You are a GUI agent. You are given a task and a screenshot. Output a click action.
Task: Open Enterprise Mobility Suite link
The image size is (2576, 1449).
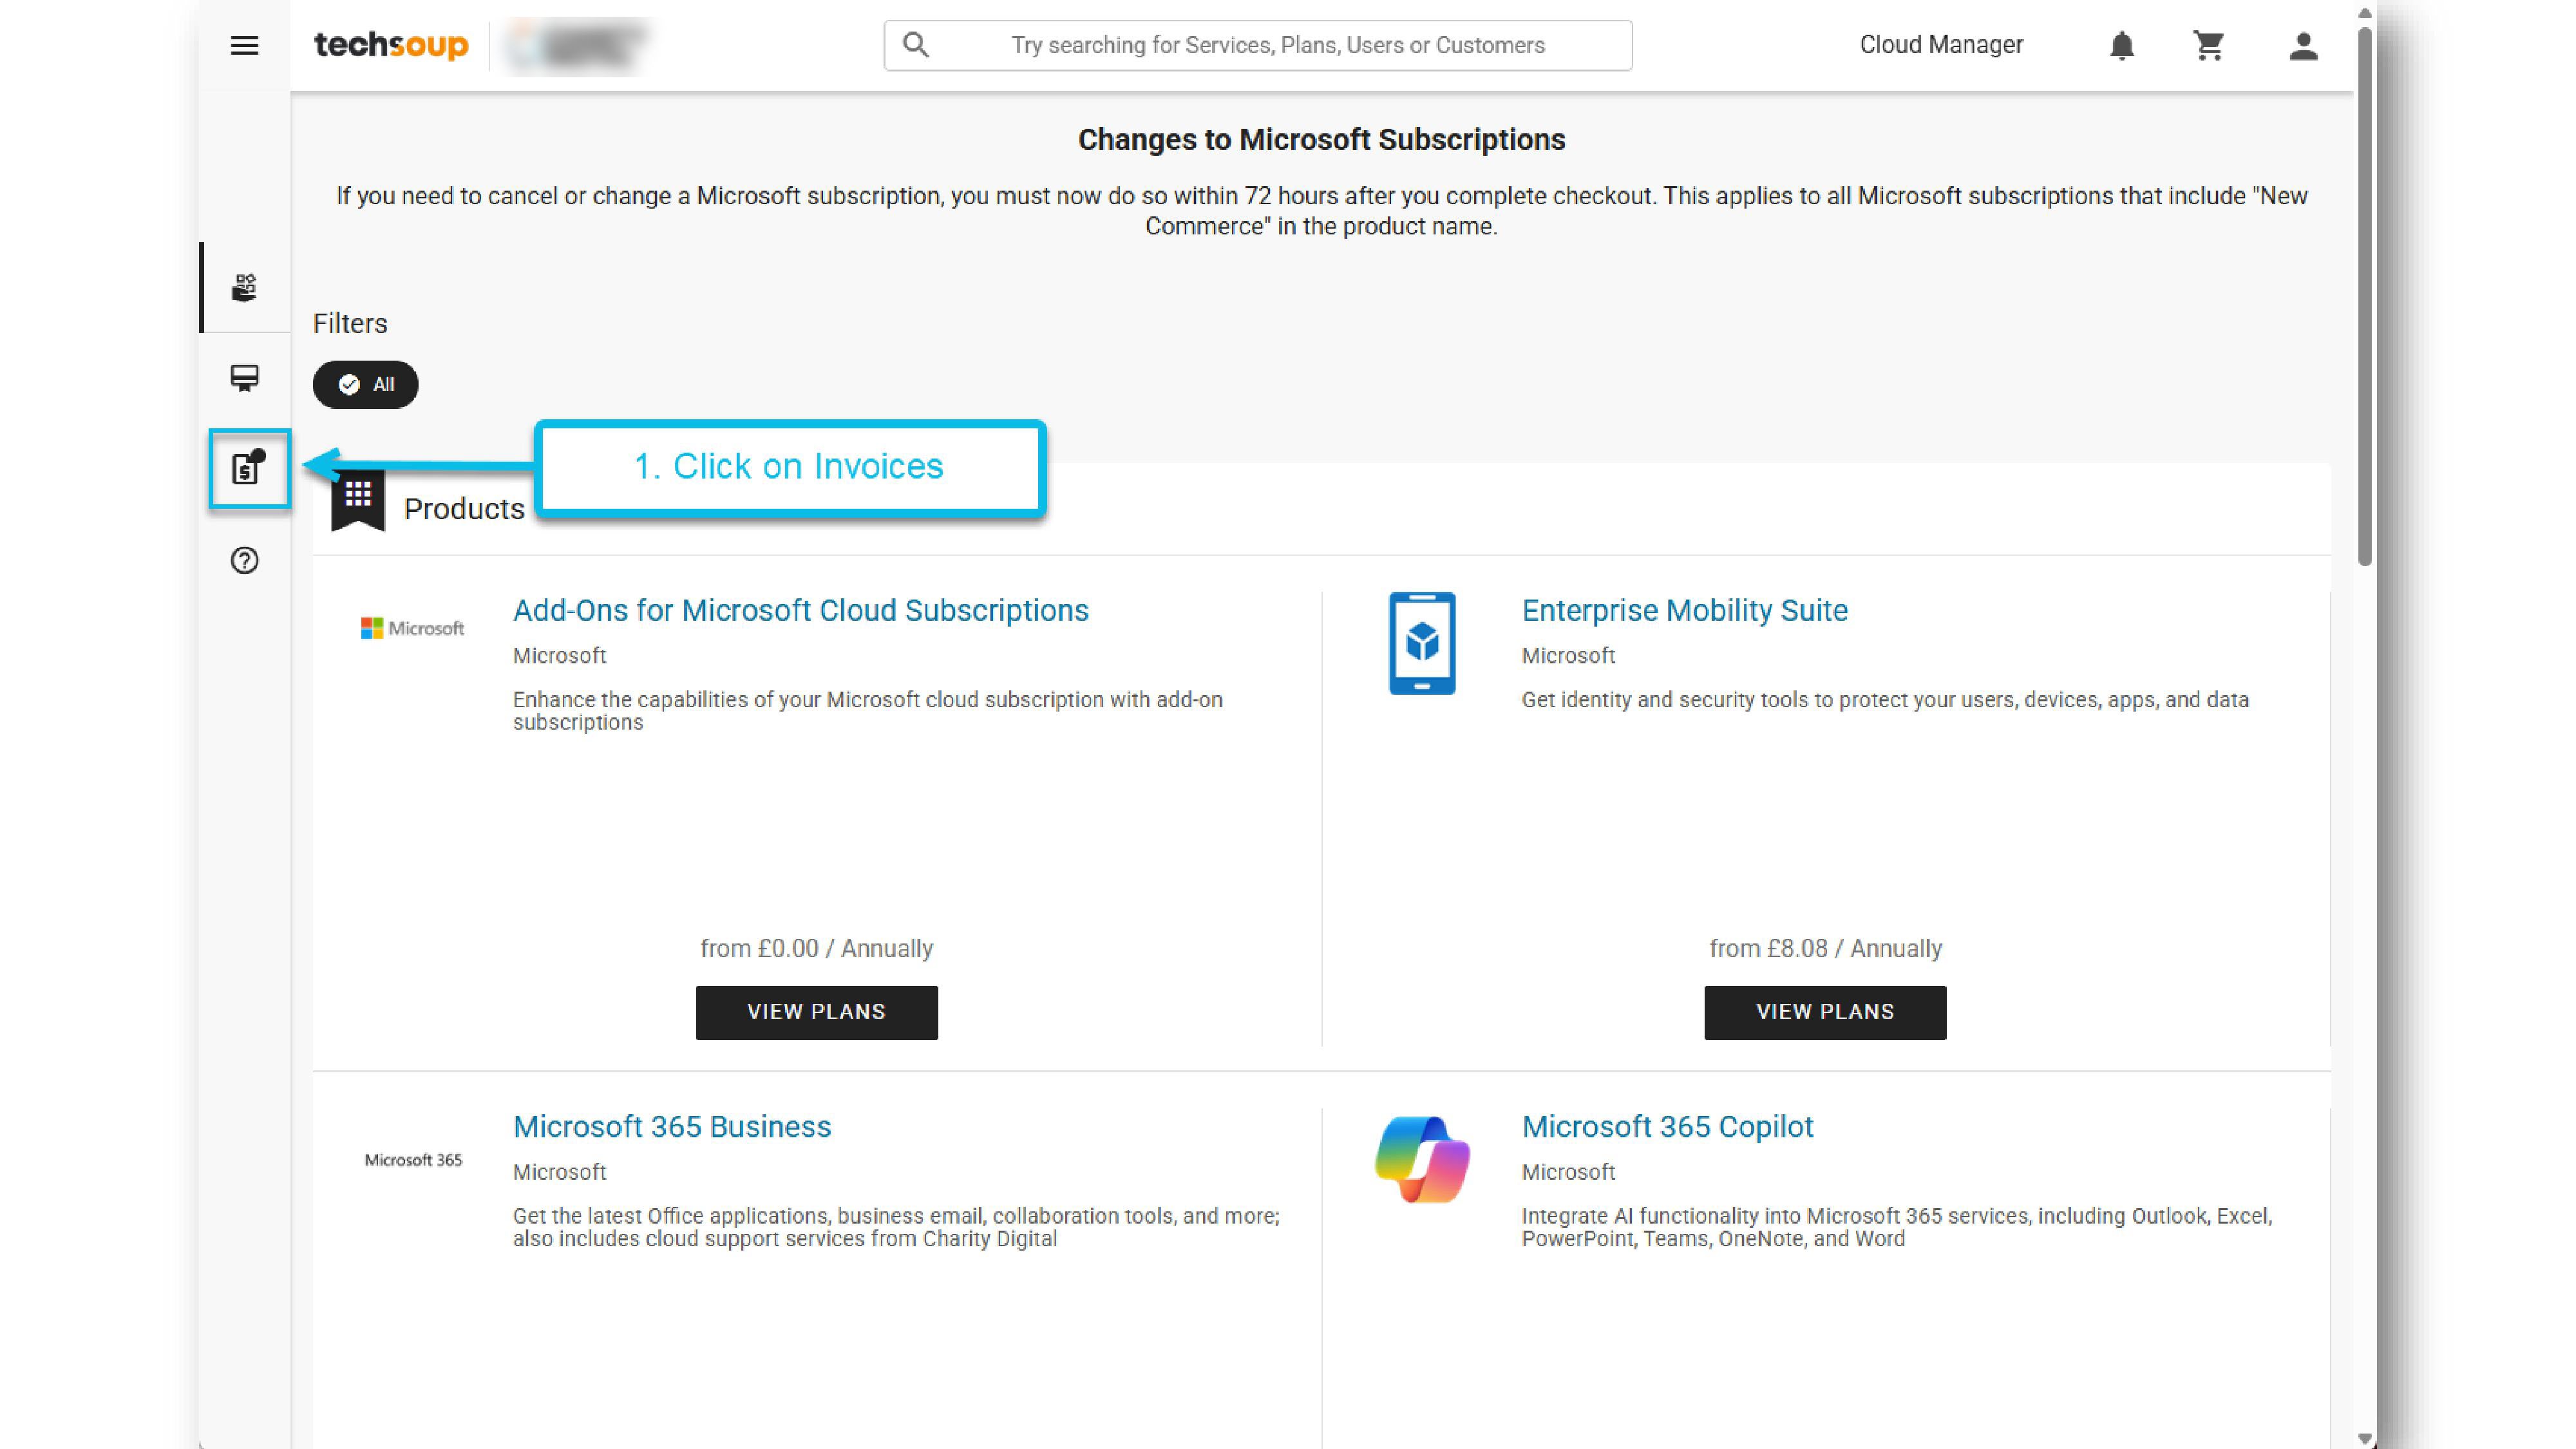(1685, 610)
